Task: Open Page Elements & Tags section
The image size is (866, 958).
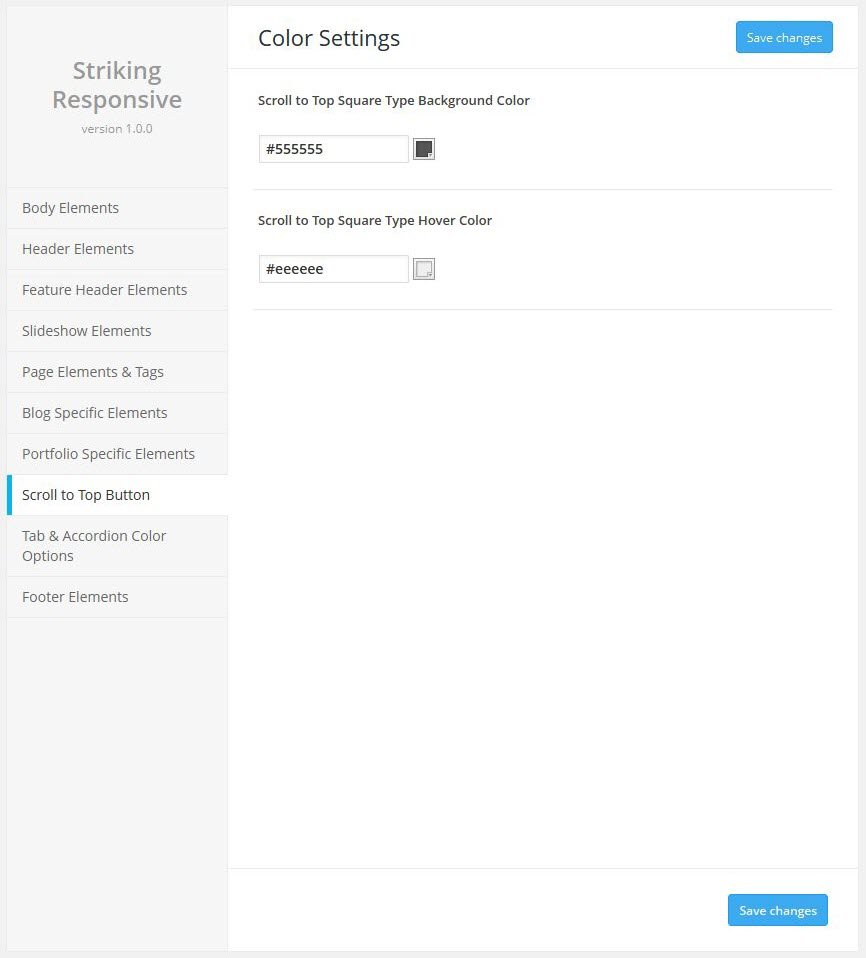Action: coord(93,372)
